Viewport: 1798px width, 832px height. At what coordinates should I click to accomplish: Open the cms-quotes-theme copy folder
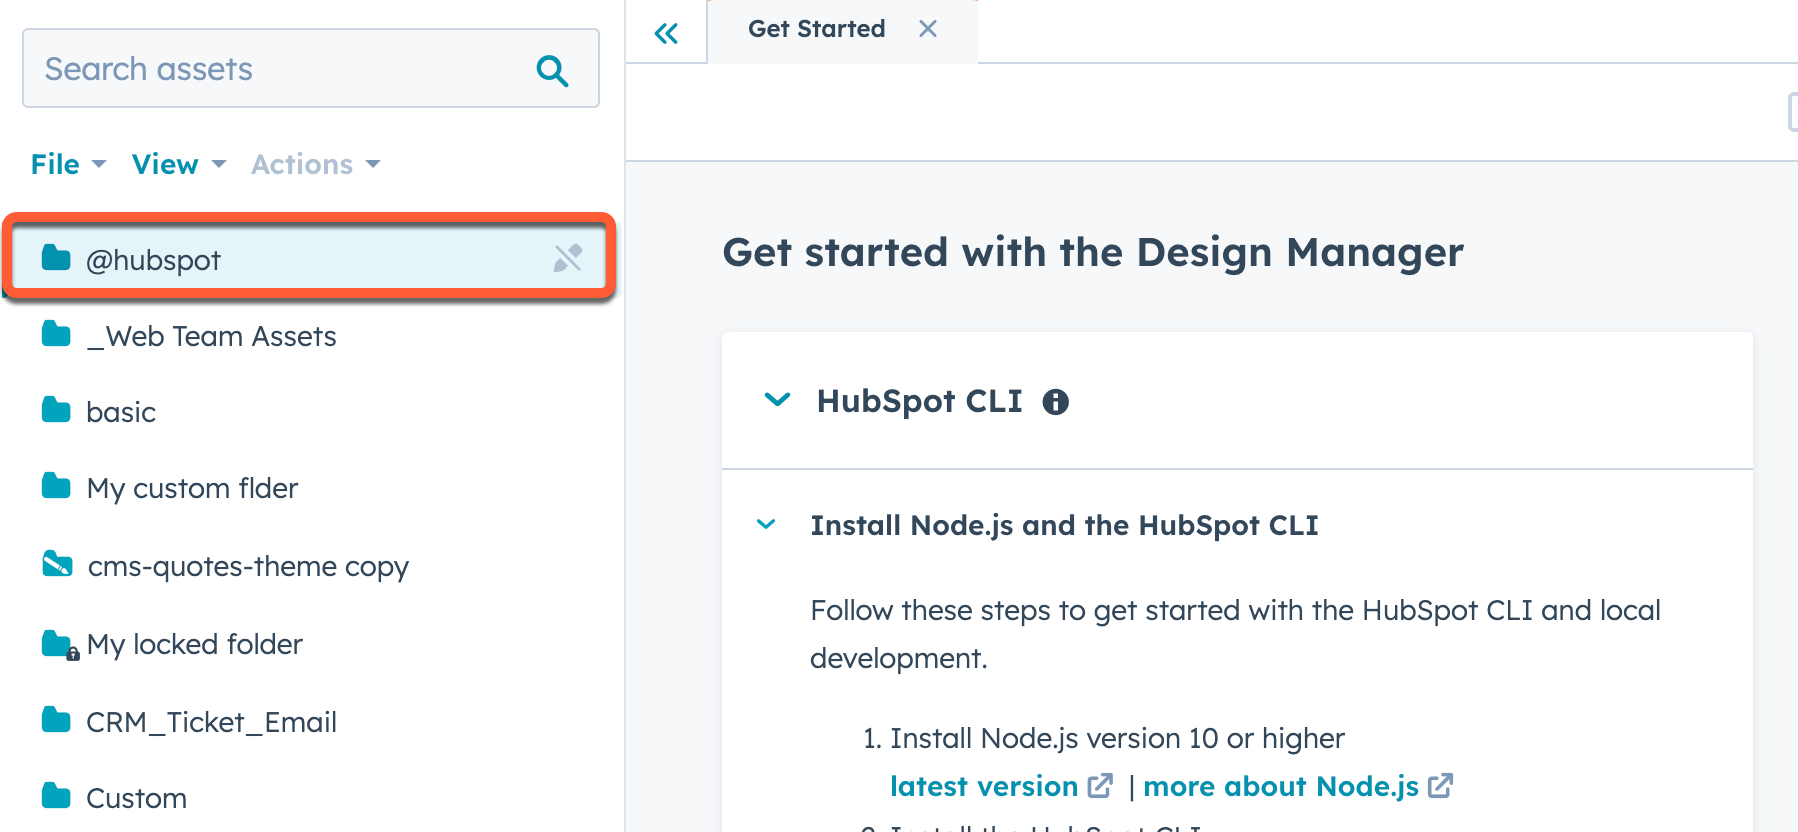248,566
